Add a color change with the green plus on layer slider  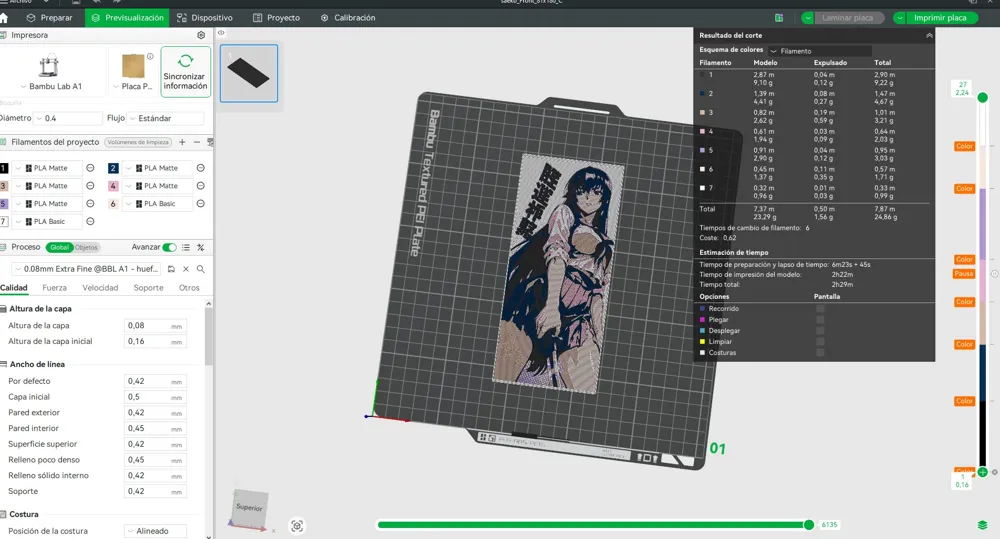[982, 472]
